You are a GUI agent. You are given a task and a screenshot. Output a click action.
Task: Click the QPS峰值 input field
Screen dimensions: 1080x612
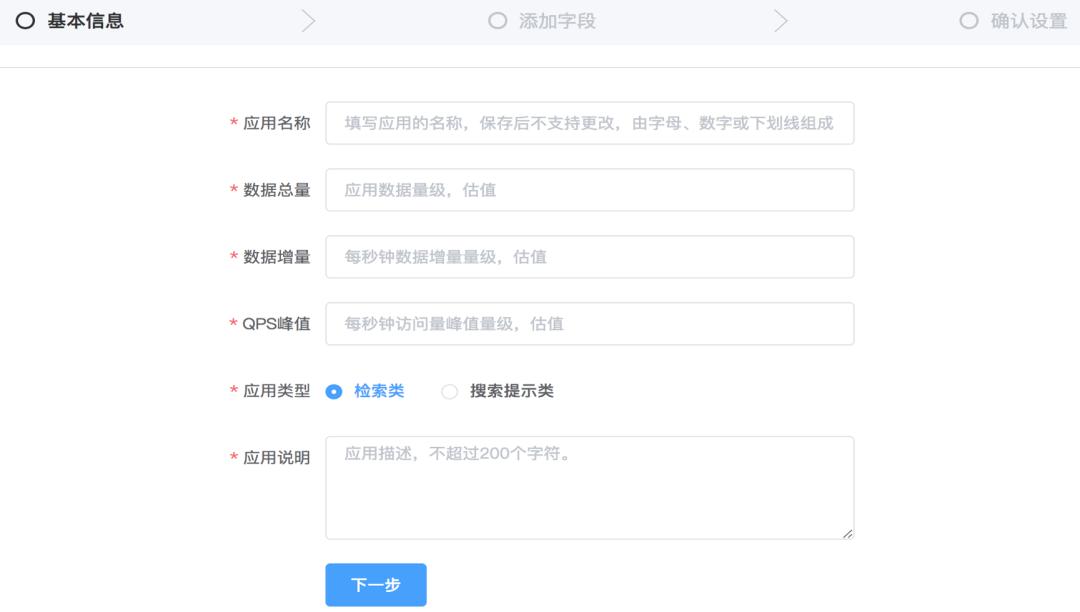pos(589,323)
